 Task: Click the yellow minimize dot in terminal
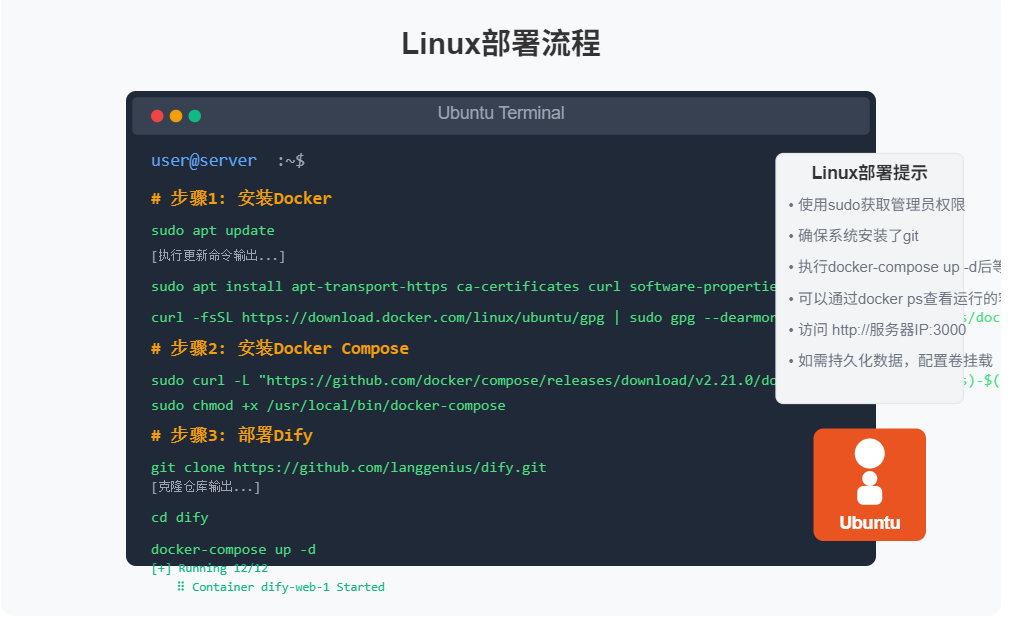coord(177,117)
